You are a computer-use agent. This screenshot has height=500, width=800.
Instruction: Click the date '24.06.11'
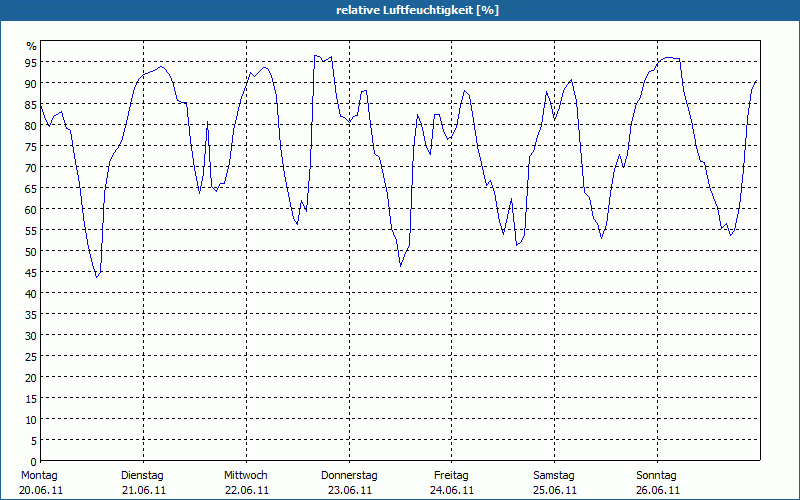coord(452,491)
